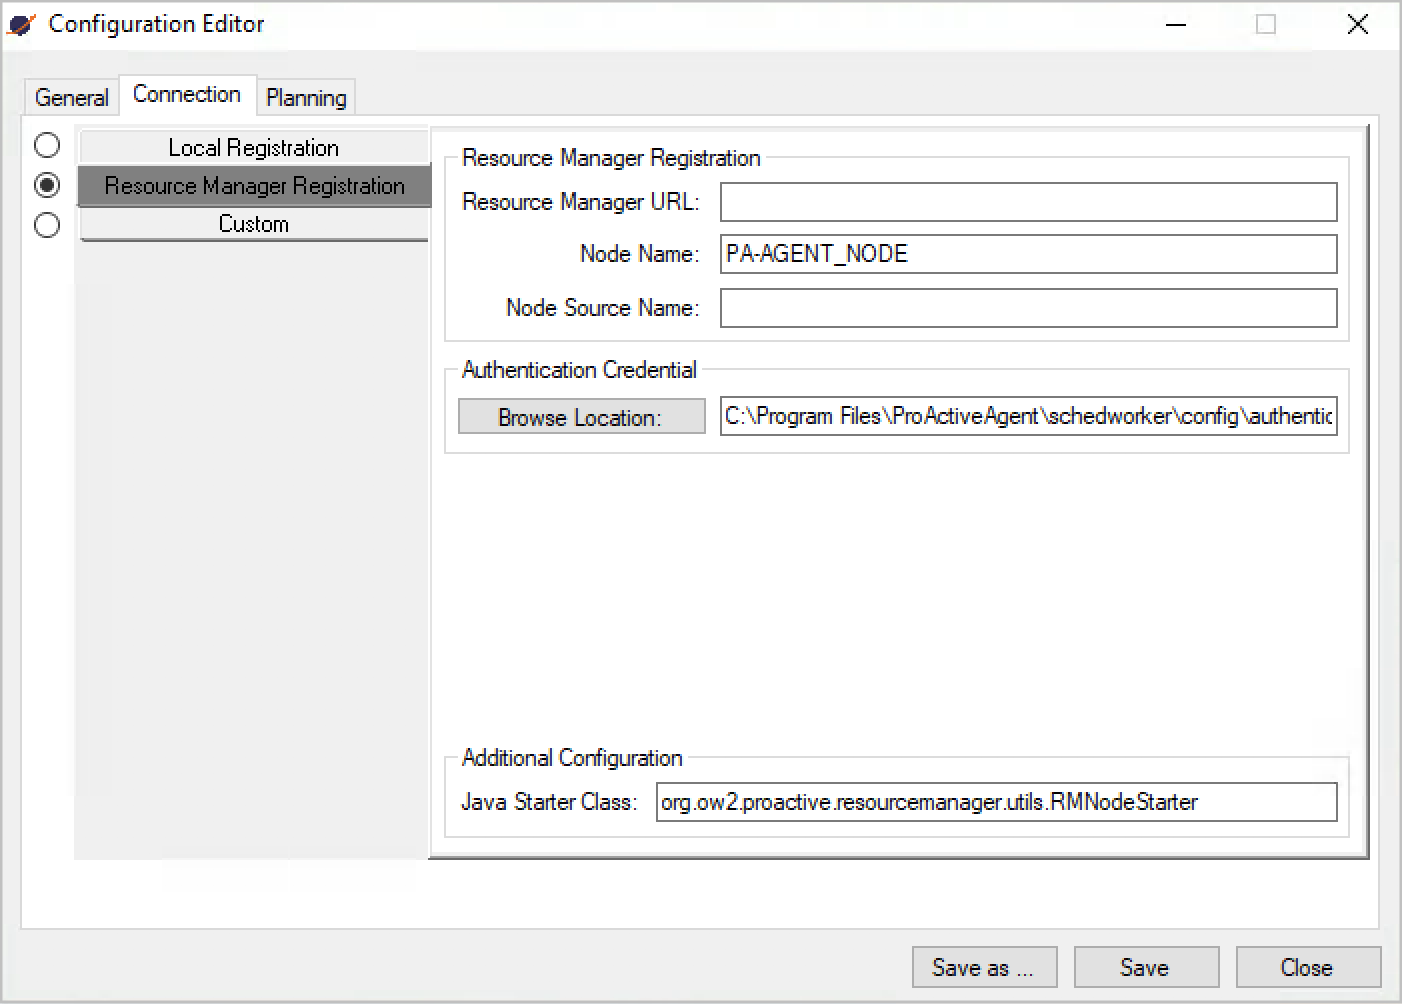Select the Custom radio button
Image resolution: width=1402 pixels, height=1004 pixels.
pos(47,225)
